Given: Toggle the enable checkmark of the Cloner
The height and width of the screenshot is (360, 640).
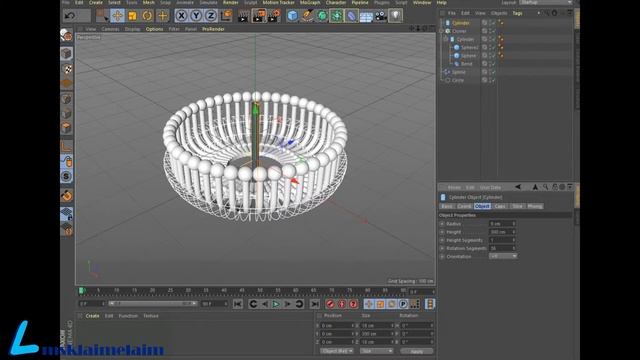Looking at the screenshot, I should point(492,31).
